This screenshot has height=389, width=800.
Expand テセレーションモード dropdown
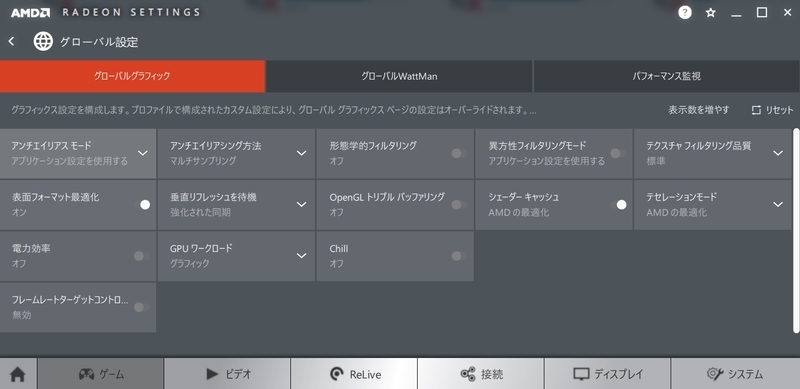(x=778, y=205)
